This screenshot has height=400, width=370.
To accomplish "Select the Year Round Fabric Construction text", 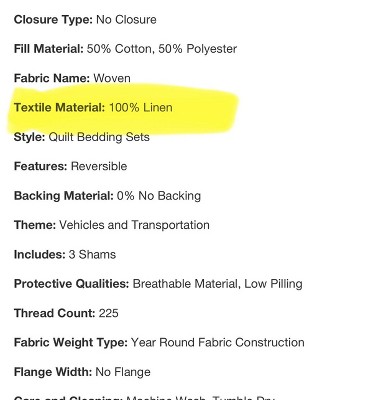I will coord(218,342).
